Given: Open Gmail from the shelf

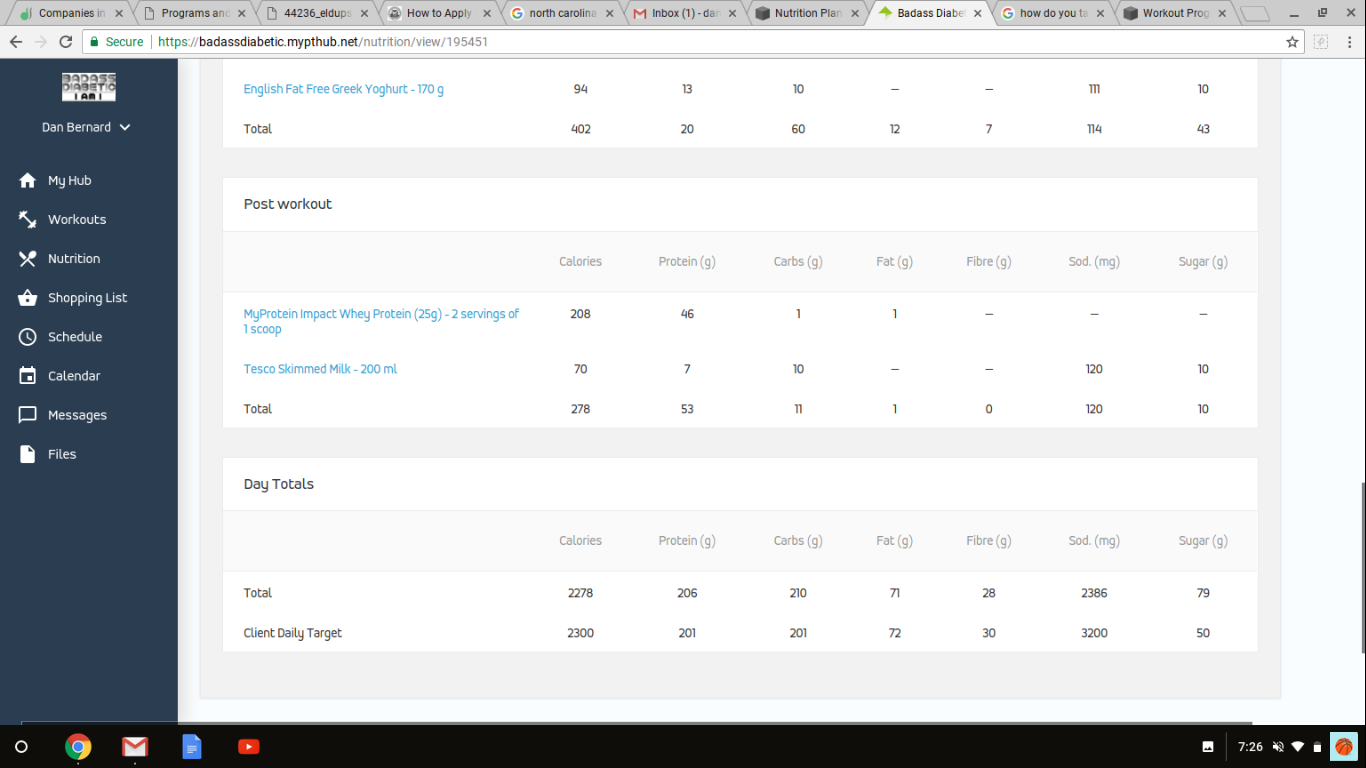Looking at the screenshot, I should pyautogui.click(x=135, y=747).
